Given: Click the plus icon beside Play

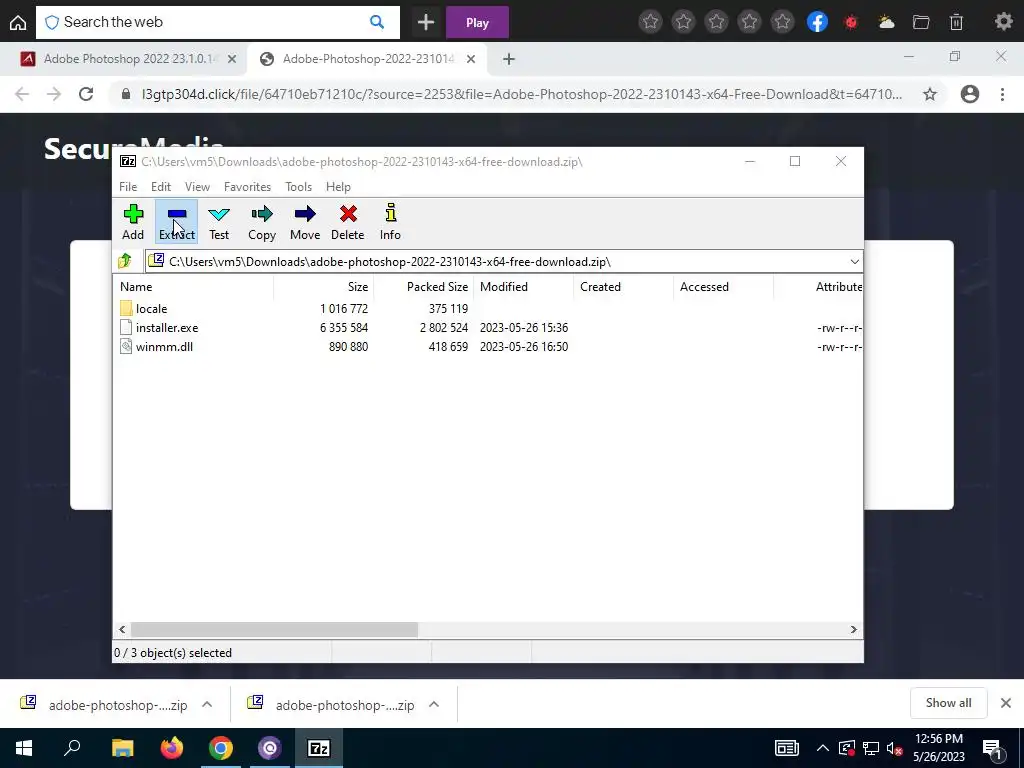Looking at the screenshot, I should point(426,22).
